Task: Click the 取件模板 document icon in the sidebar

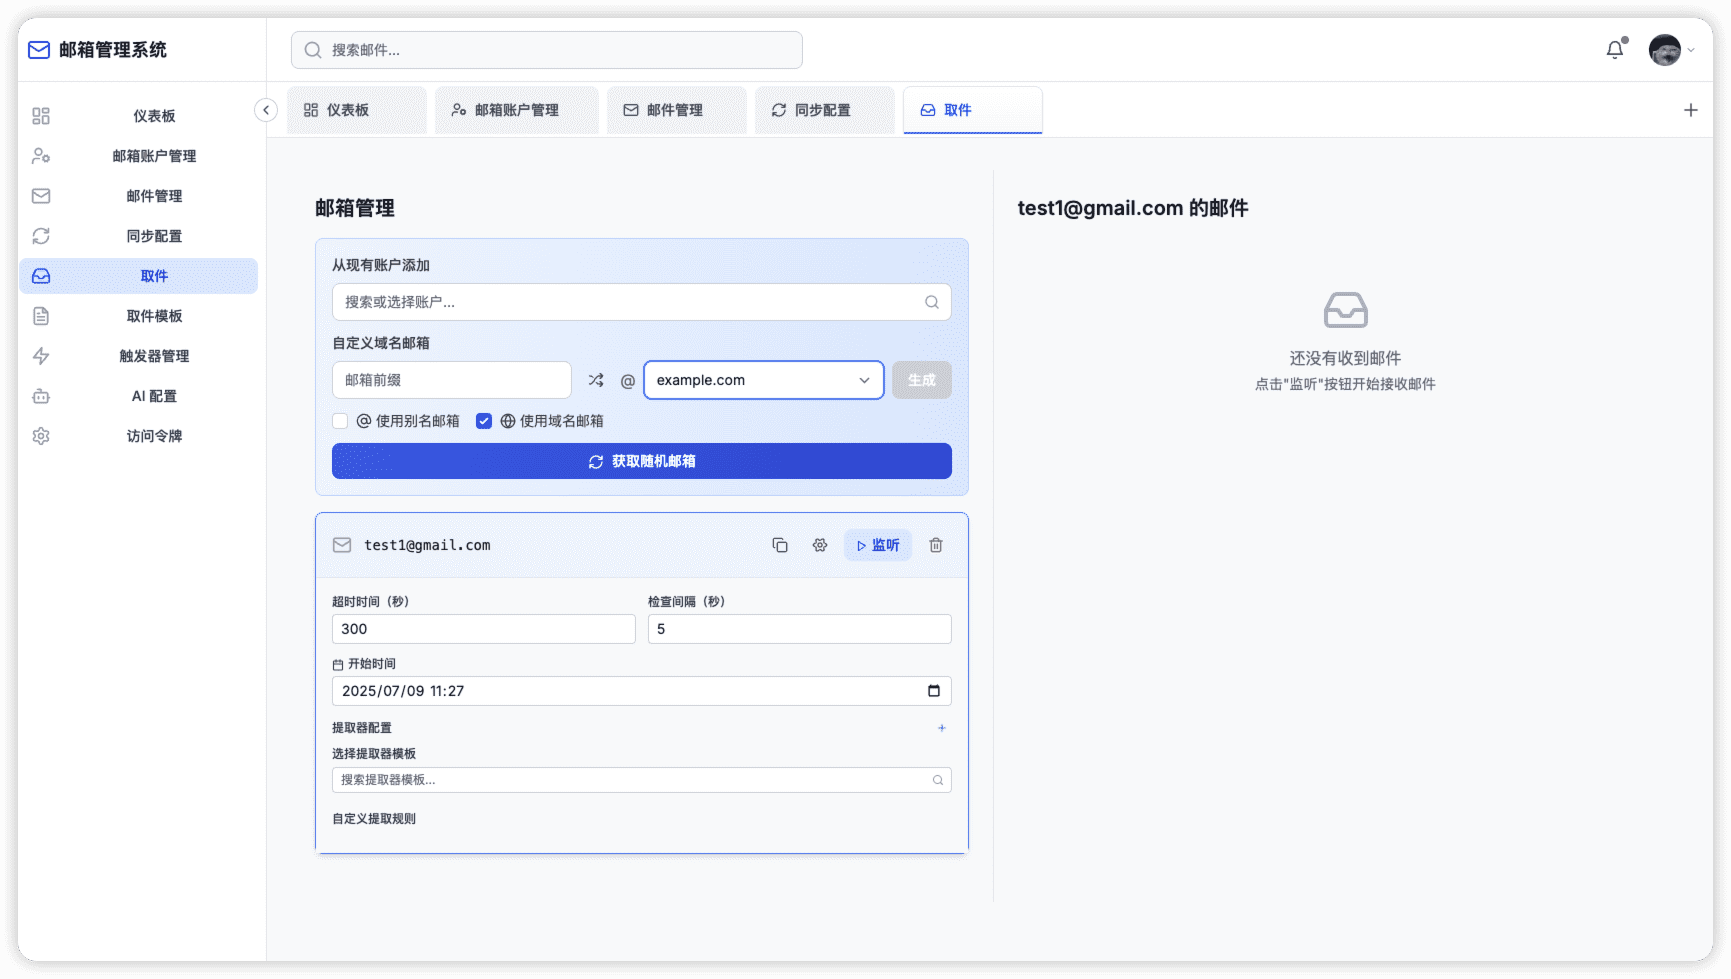Action: click(41, 316)
